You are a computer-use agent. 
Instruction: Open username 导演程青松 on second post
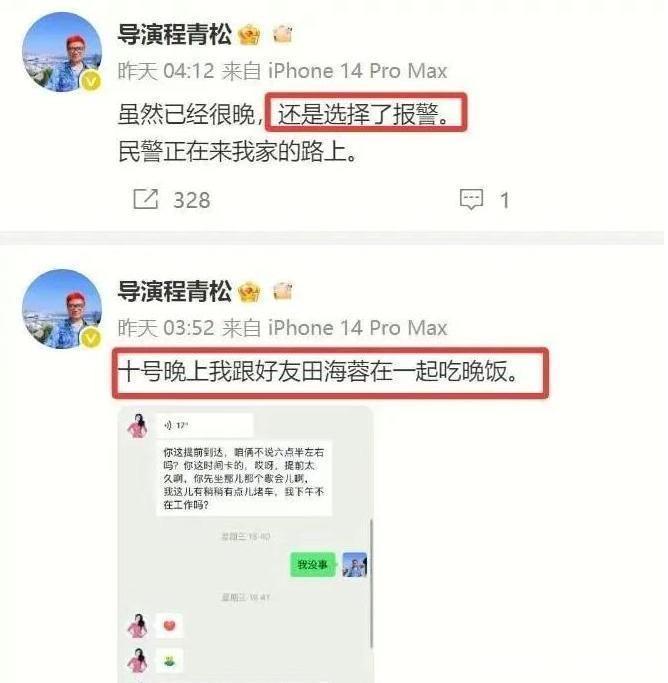[x=175, y=291]
